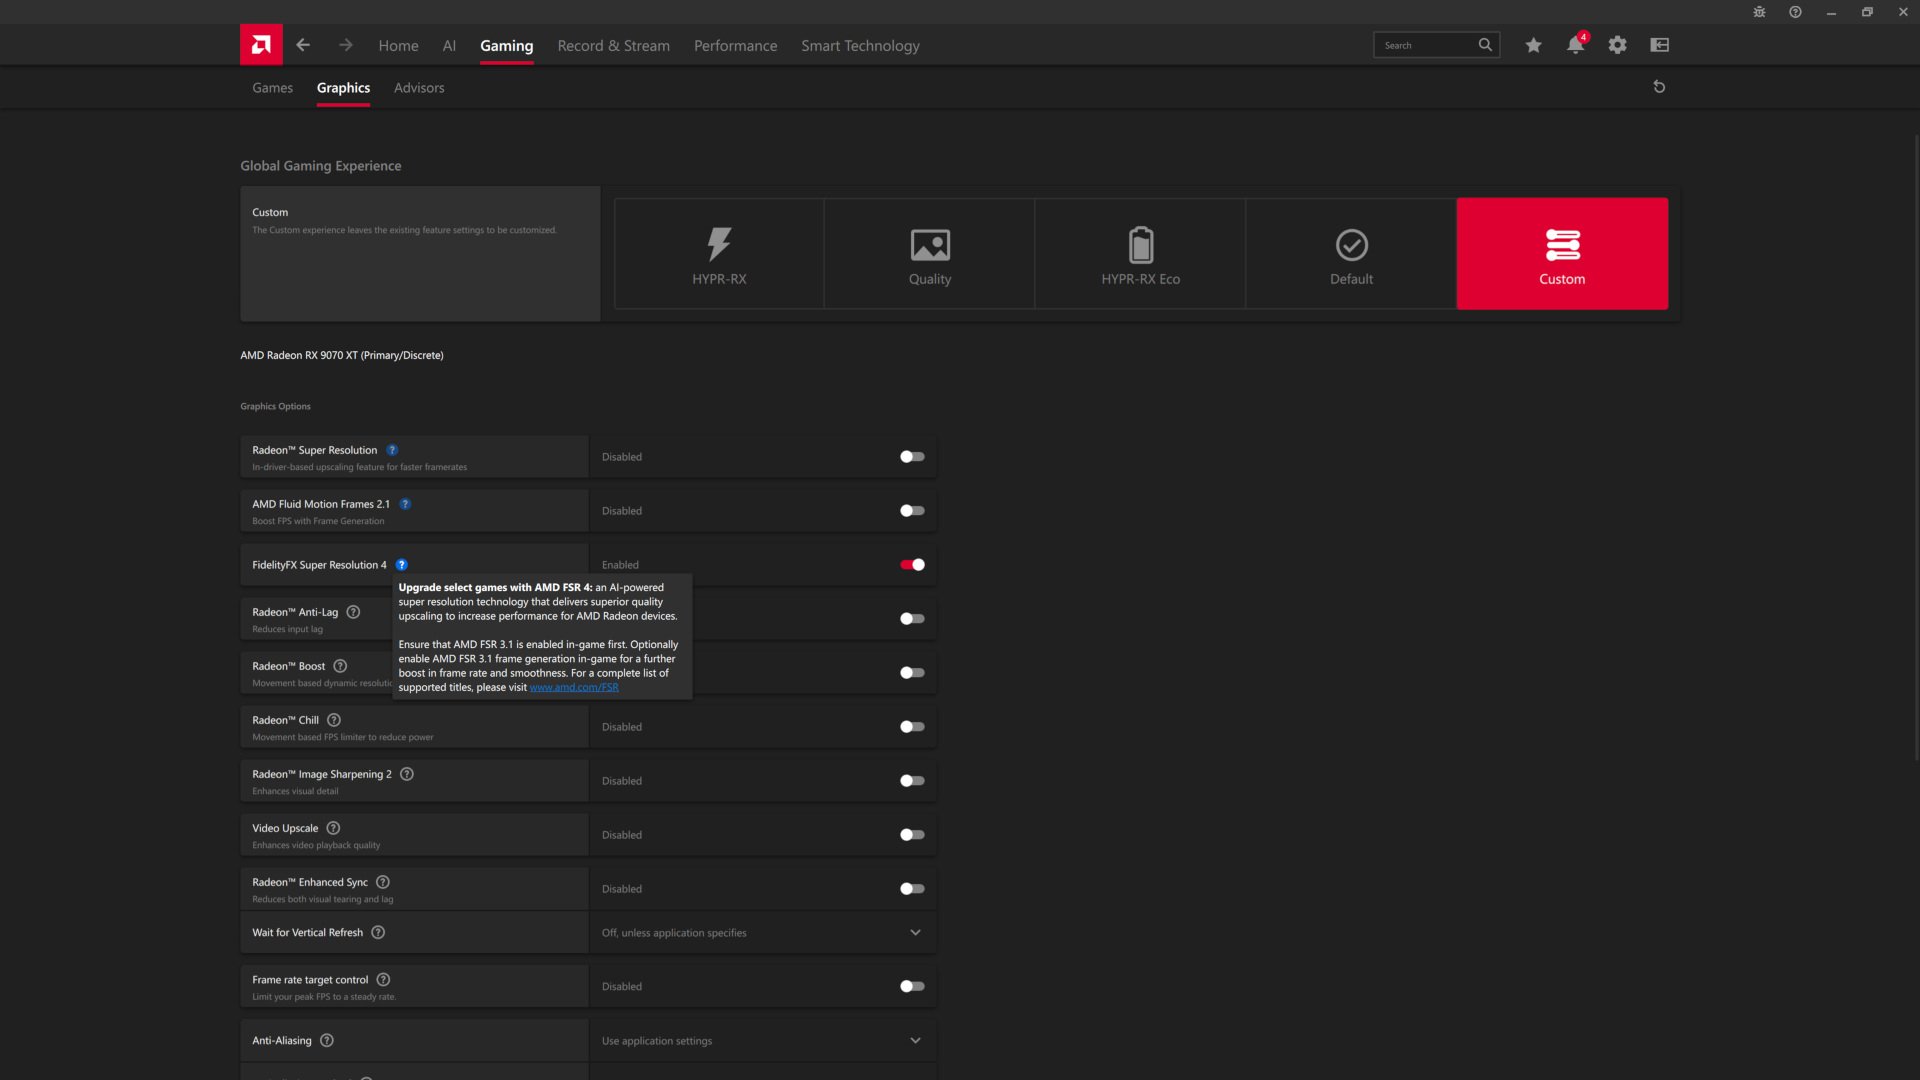This screenshot has width=1920, height=1080.
Task: Select the Quality profile
Action: (x=930, y=253)
